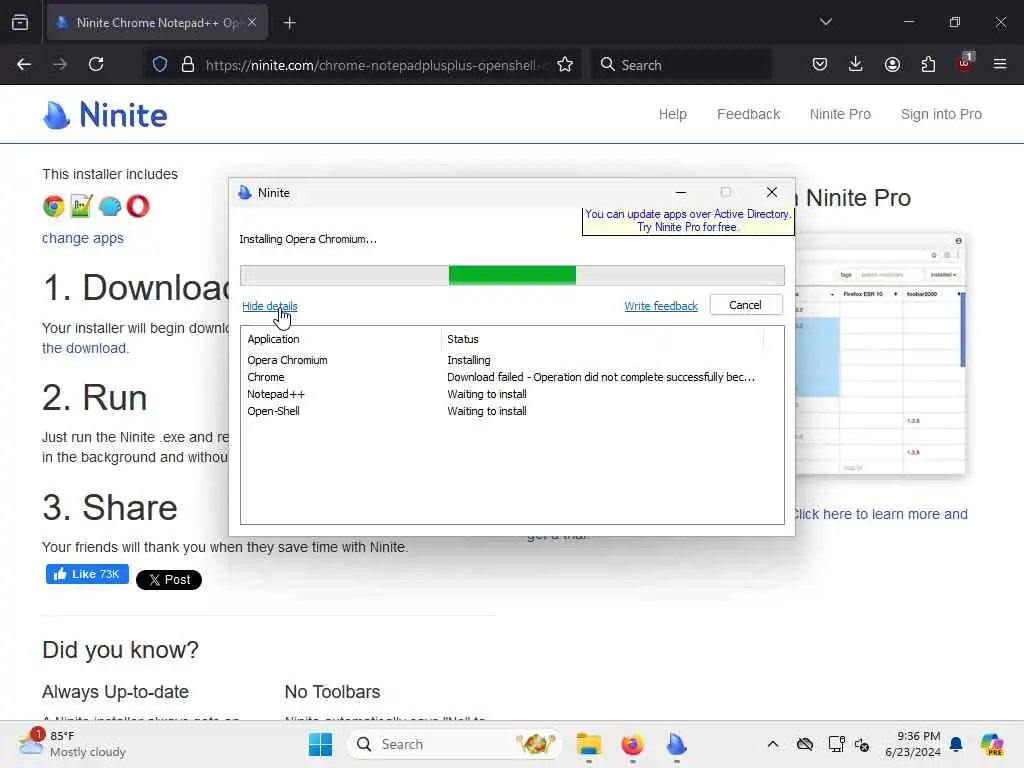This screenshot has width=1024, height=768.
Task: Click the Open-Shell app icon
Action: (110, 206)
